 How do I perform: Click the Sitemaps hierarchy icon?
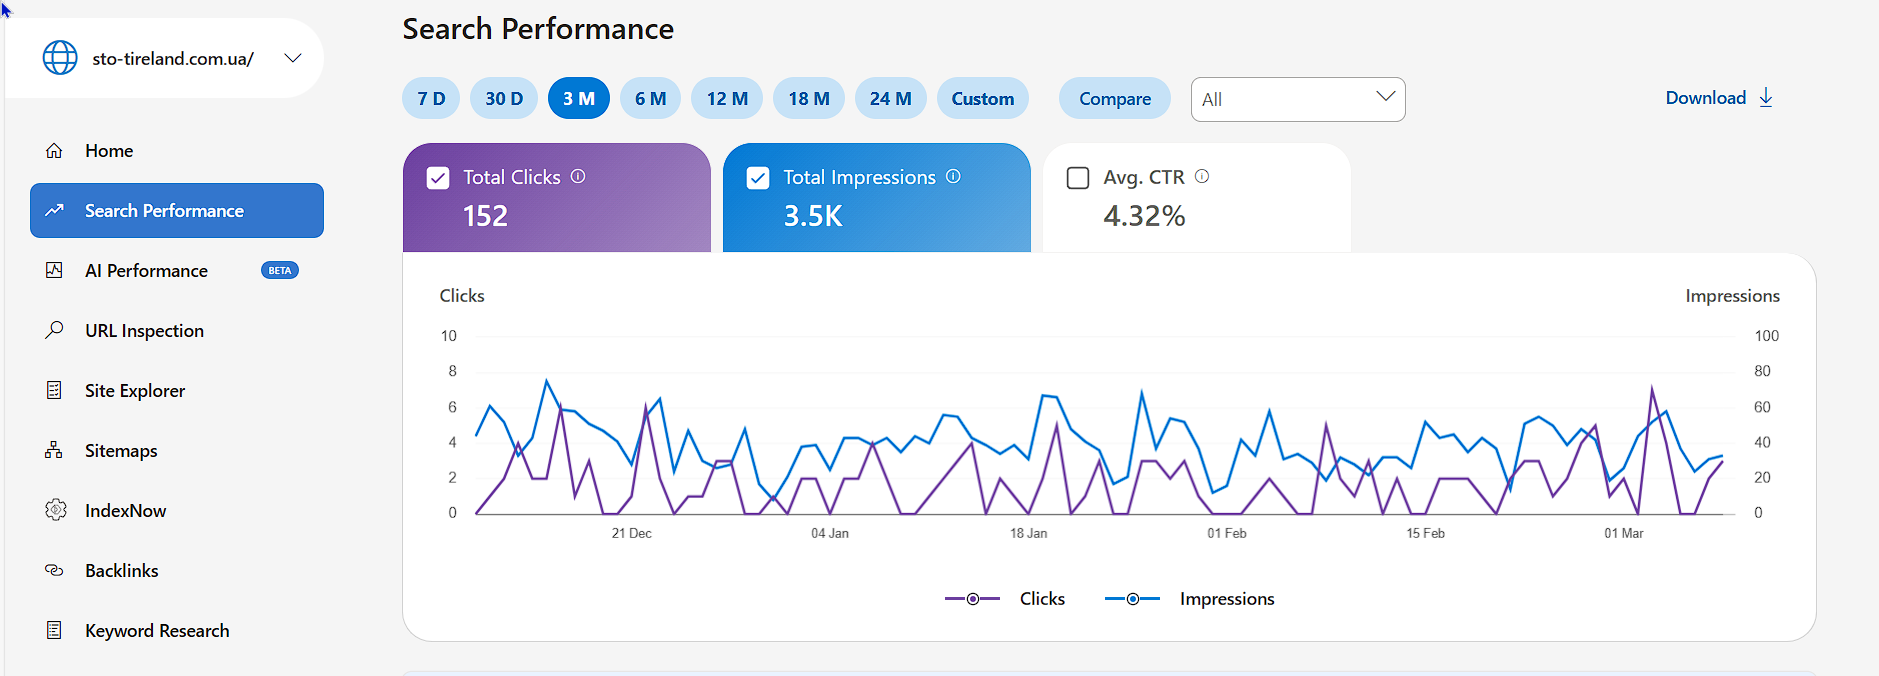point(54,450)
